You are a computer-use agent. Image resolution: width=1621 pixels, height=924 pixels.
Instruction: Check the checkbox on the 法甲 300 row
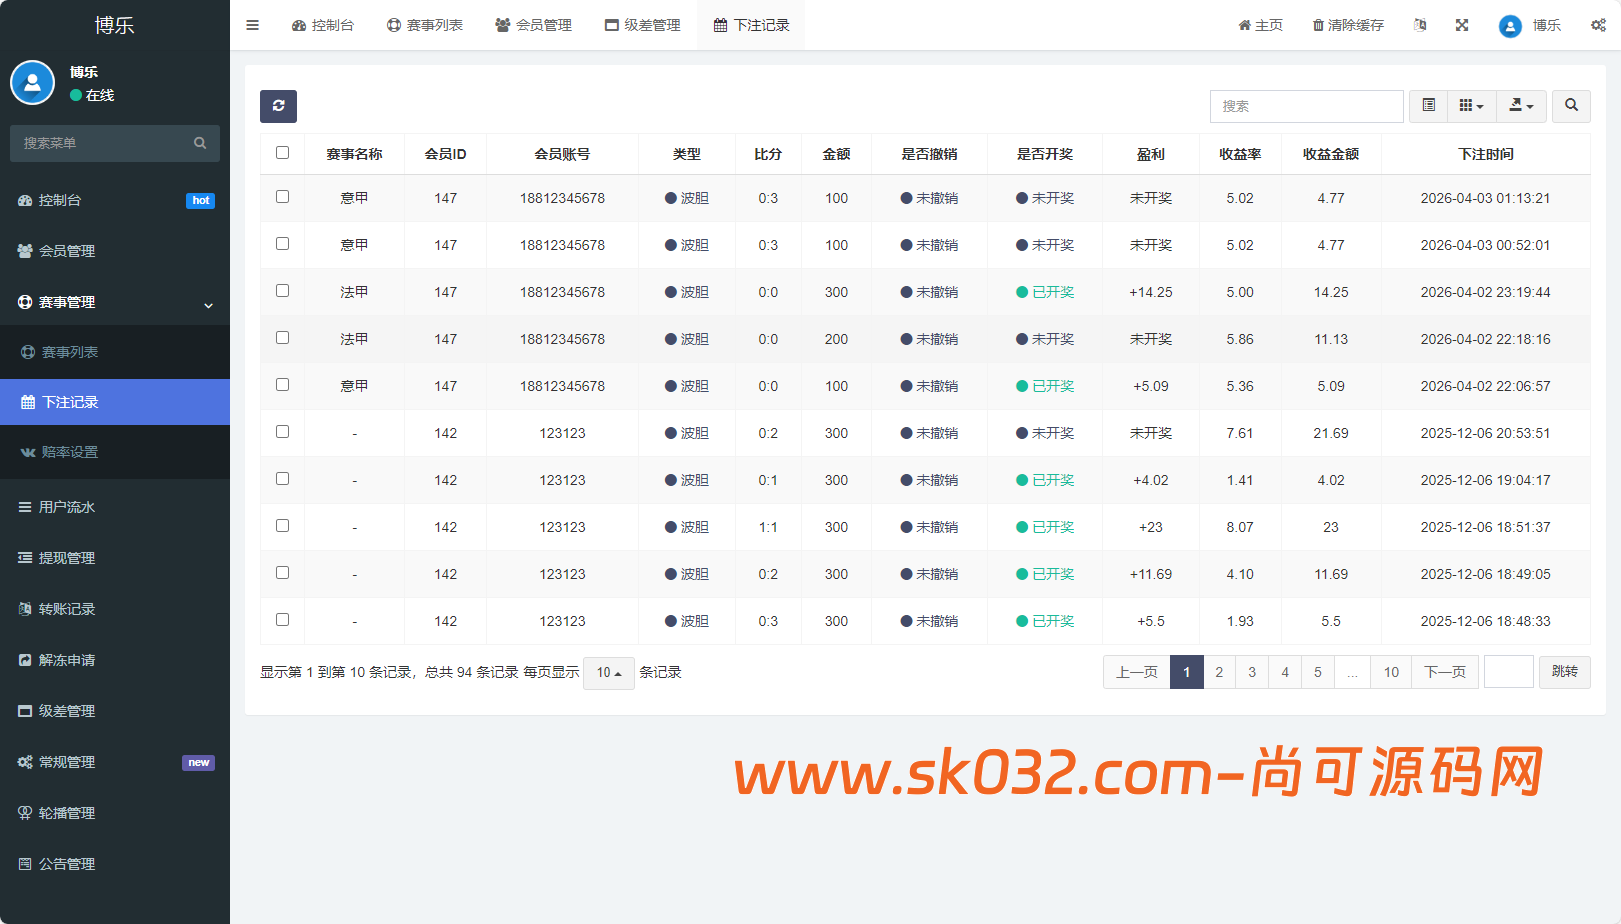pos(283,291)
